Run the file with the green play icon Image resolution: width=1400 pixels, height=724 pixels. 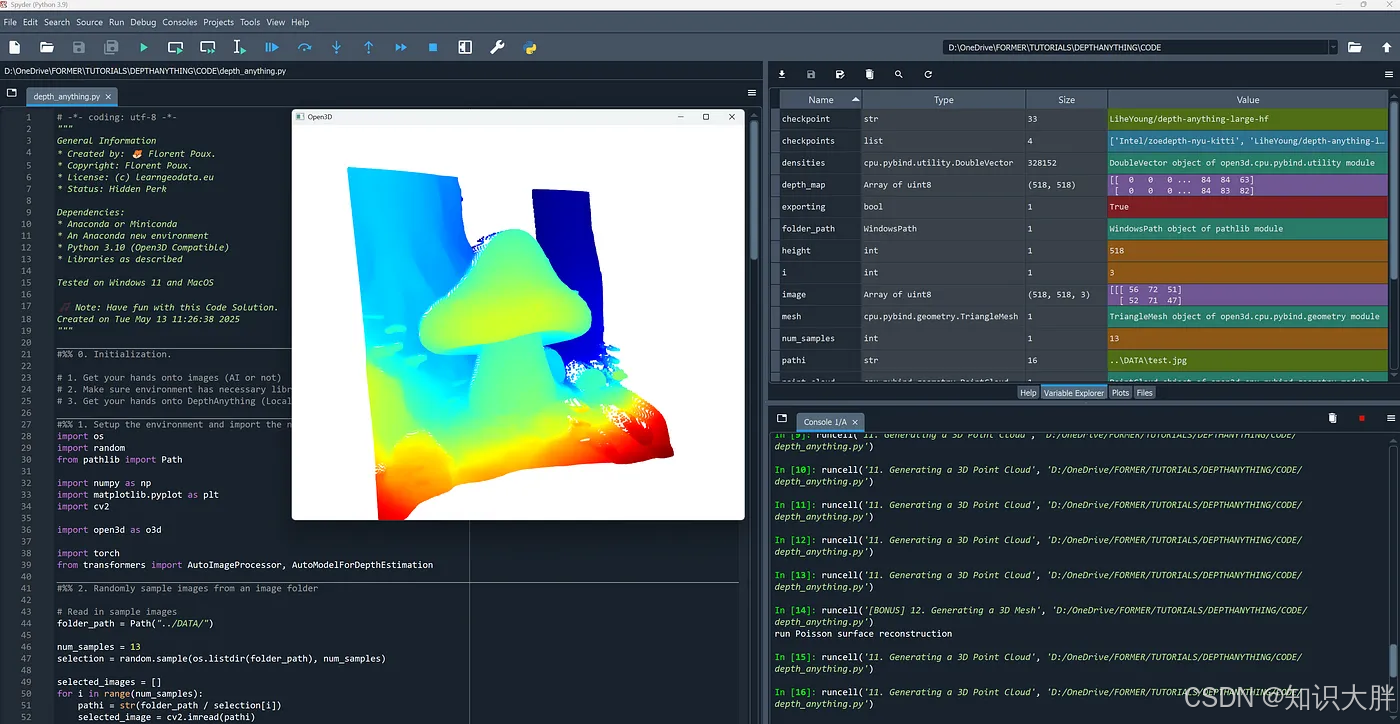coord(143,47)
